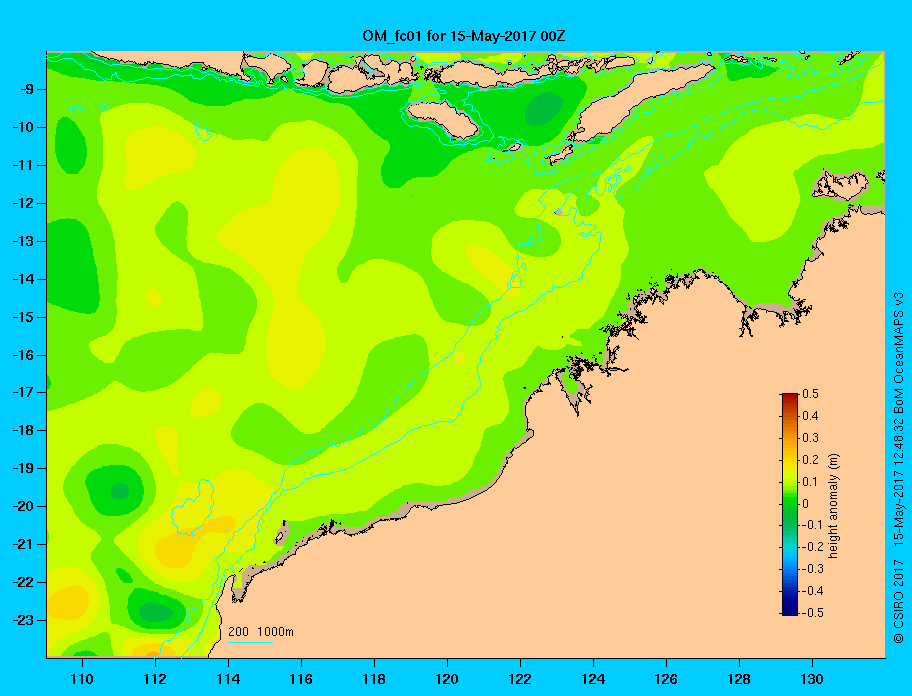Click the latitude label -9
This screenshot has height=696, width=912.
[25, 90]
